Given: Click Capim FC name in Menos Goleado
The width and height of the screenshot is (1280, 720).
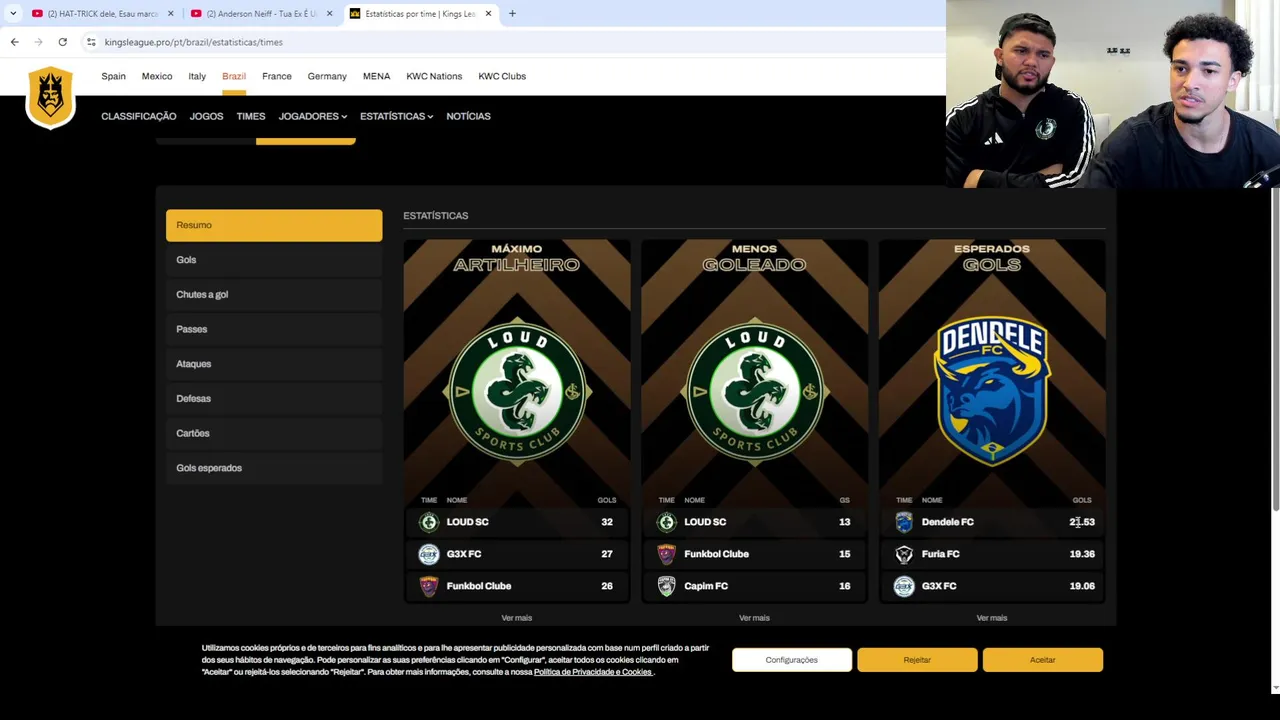Looking at the screenshot, I should click(706, 586).
